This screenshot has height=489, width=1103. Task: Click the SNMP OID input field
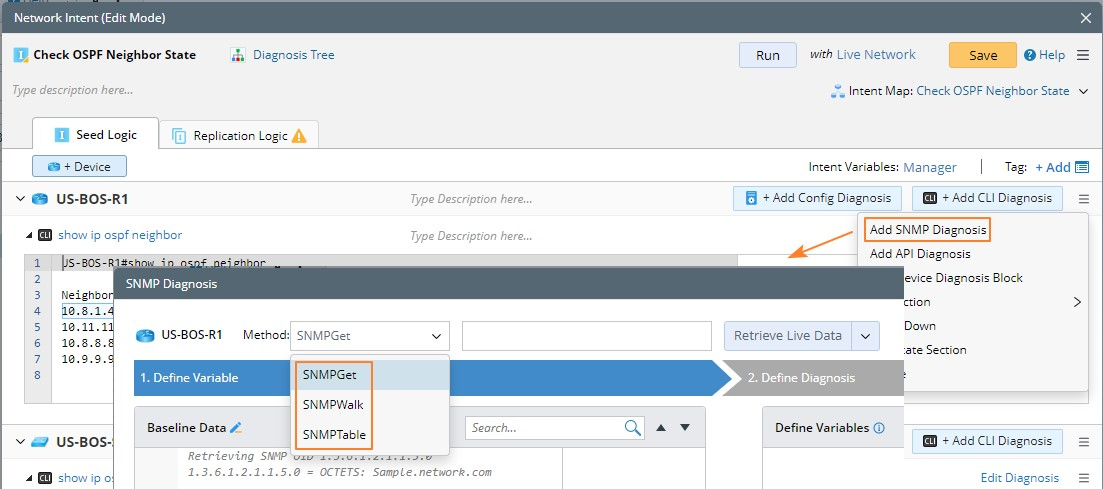[x=586, y=336]
